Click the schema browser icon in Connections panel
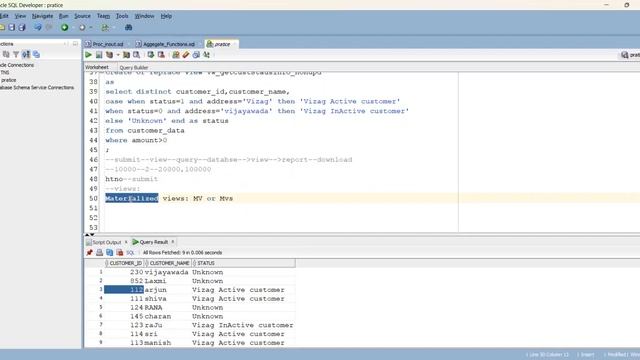 coord(26,54)
